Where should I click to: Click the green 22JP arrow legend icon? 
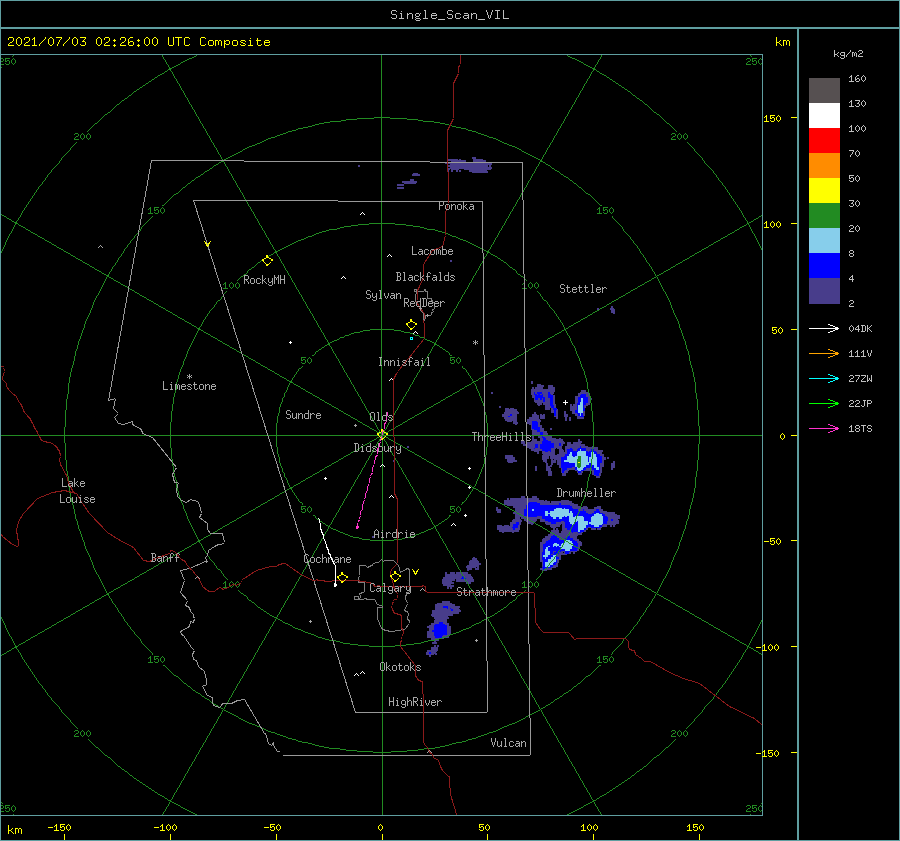click(x=824, y=404)
